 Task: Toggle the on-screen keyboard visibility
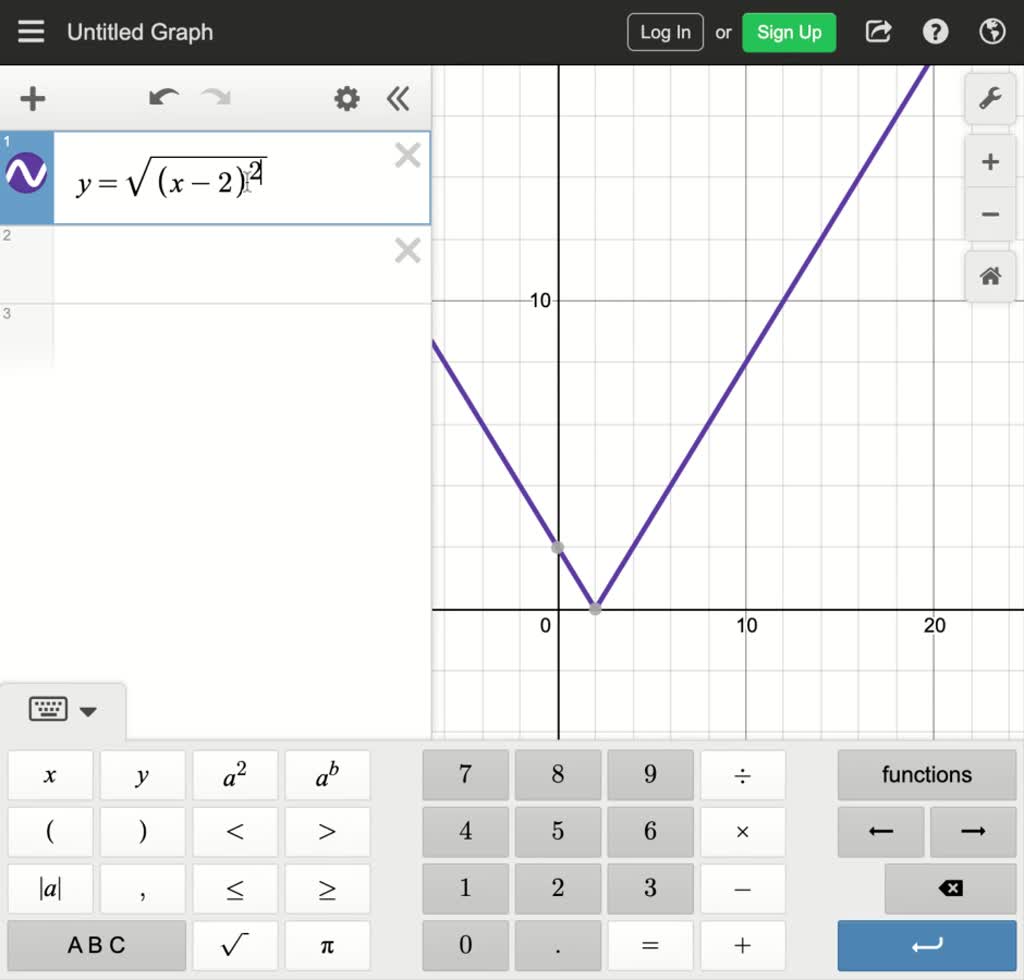47,710
